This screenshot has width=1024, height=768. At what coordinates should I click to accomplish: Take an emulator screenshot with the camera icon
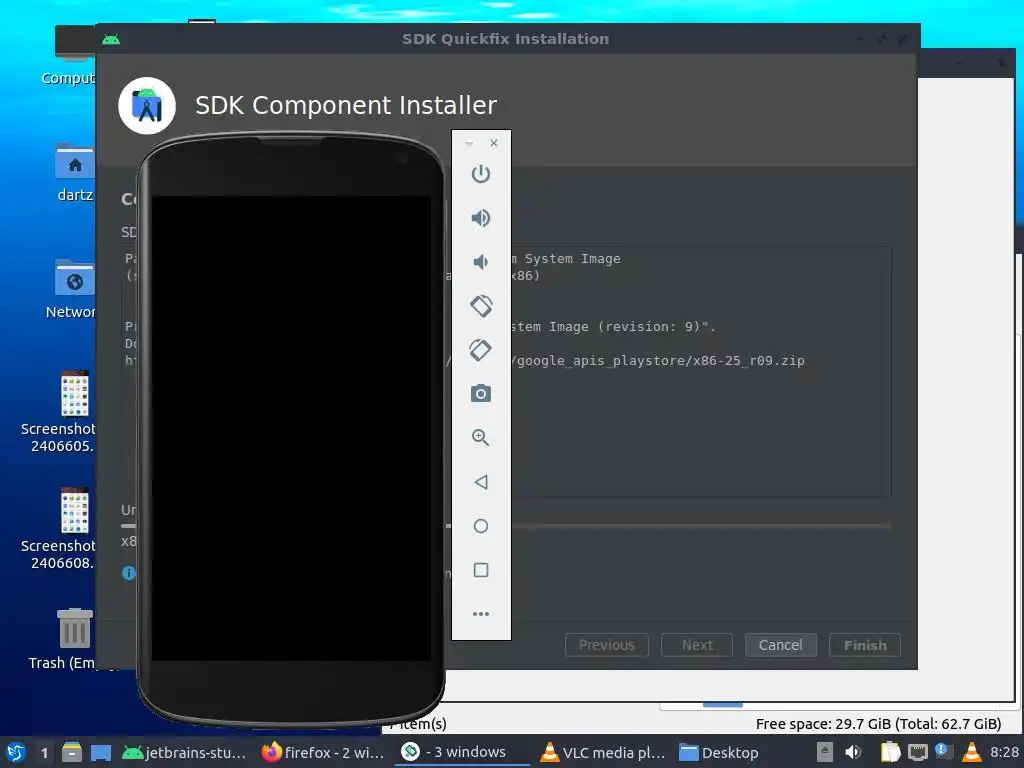(x=481, y=393)
